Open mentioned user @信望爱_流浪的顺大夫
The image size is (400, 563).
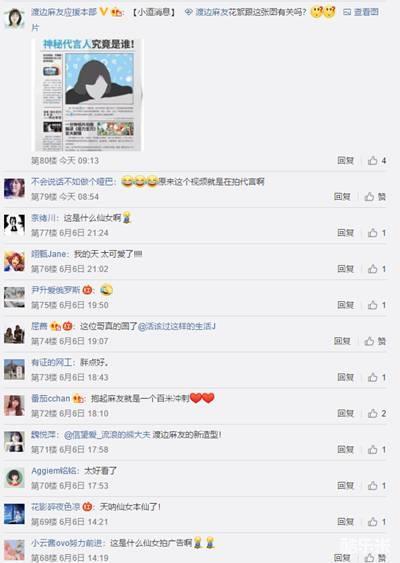point(107,435)
